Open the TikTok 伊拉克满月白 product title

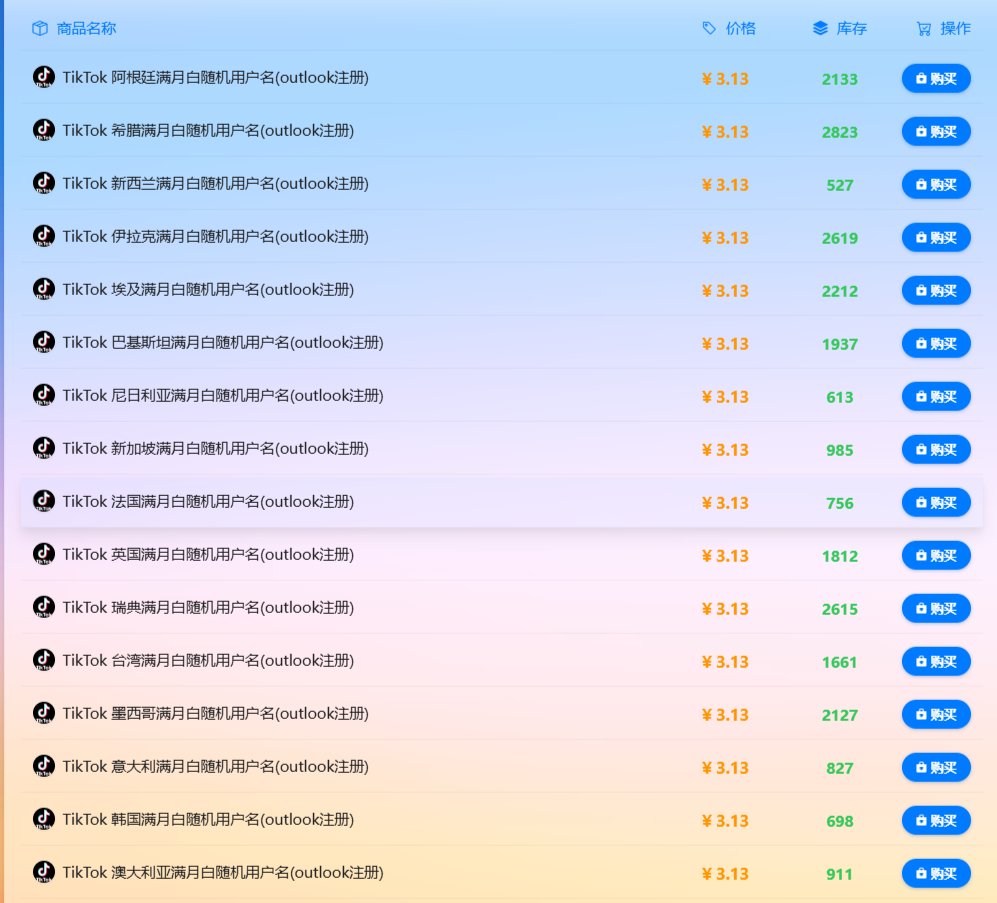point(216,237)
